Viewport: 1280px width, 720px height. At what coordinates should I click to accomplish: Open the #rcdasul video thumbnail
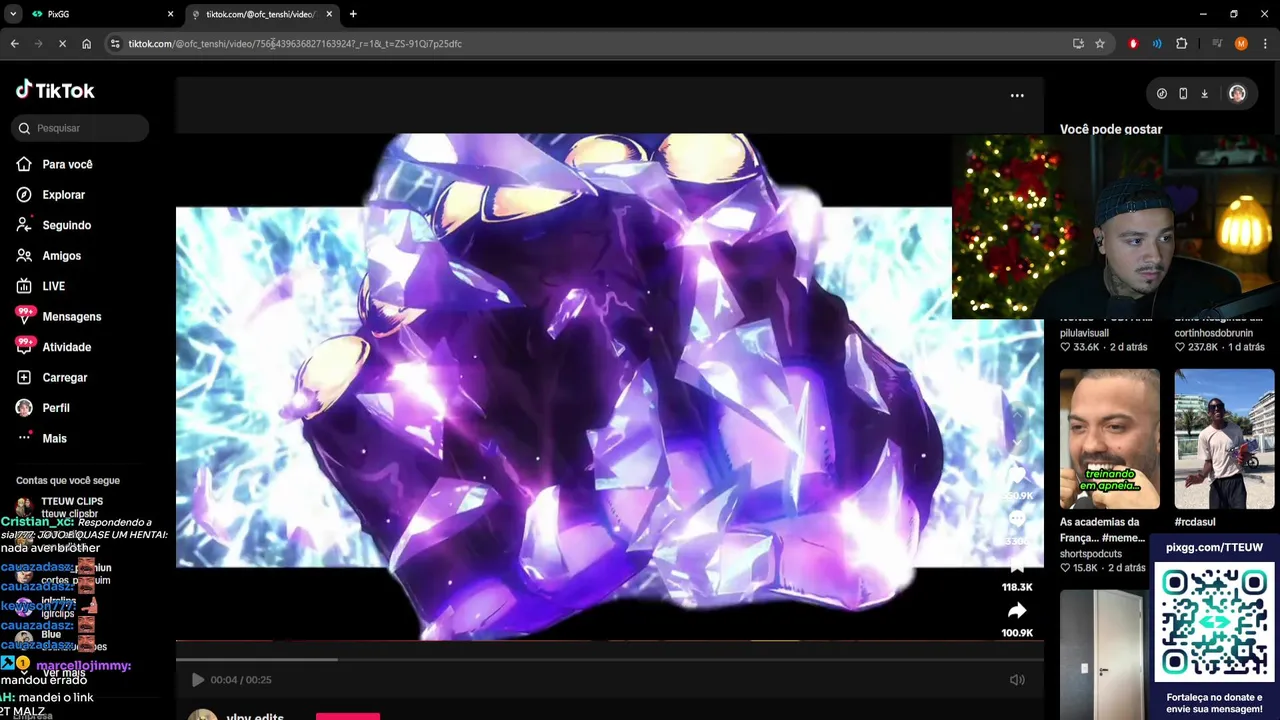[1224, 439]
